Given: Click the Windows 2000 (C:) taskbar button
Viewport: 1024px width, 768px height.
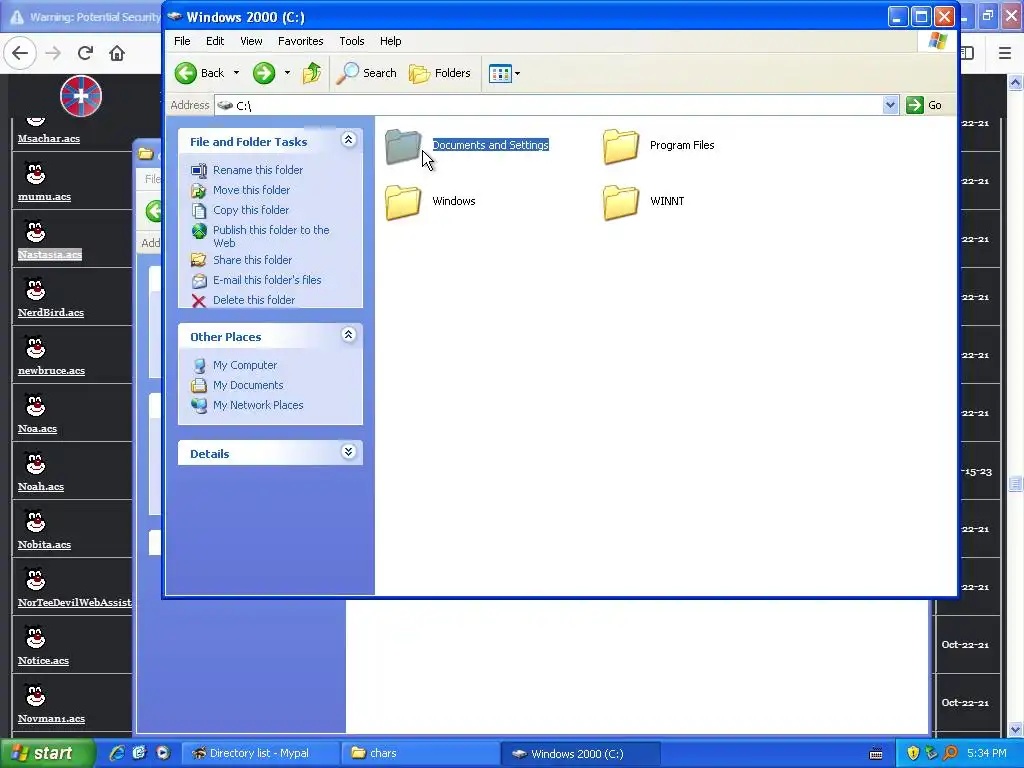Looking at the screenshot, I should click(x=581, y=753).
